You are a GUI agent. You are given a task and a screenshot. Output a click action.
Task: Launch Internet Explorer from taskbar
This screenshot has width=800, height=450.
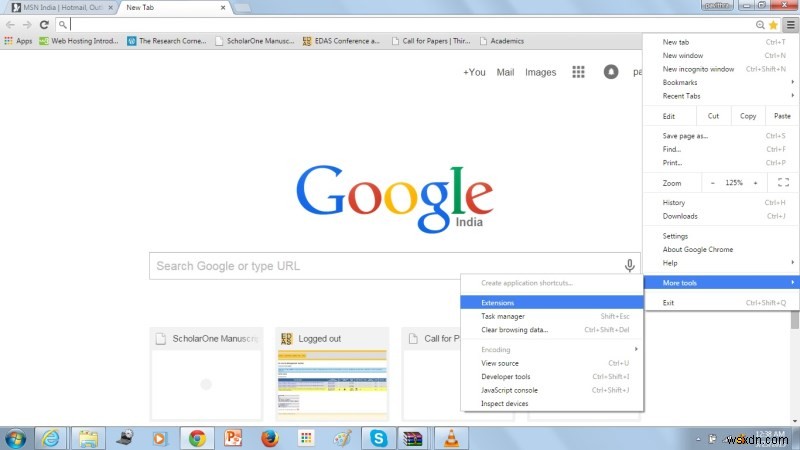(50, 439)
